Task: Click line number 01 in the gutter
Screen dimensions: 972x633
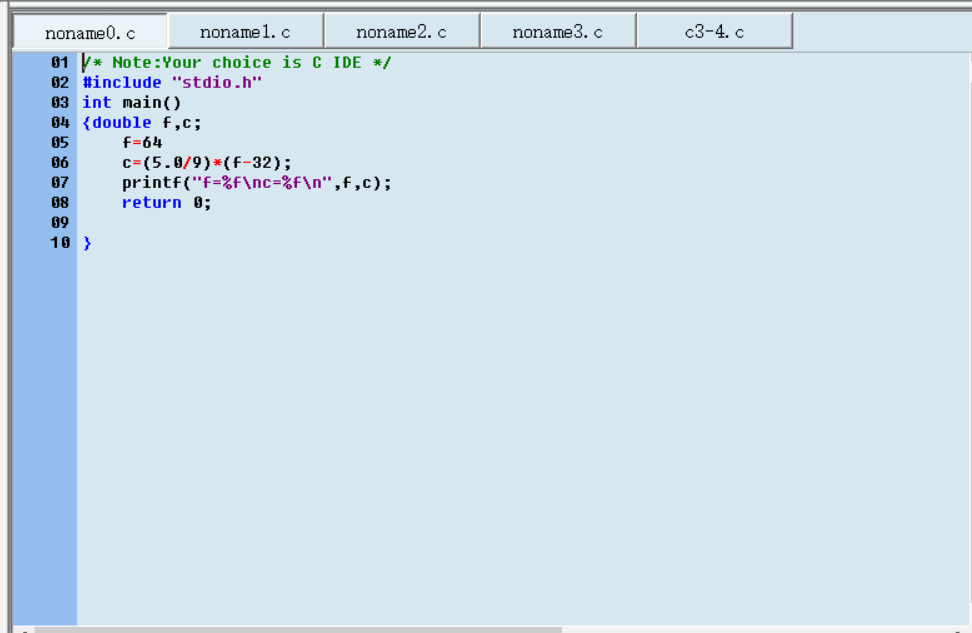Action: pyautogui.click(x=60, y=63)
